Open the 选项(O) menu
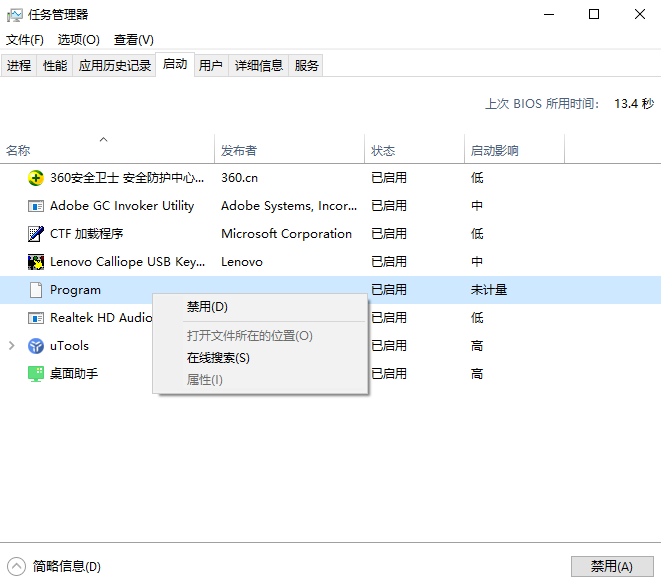The height and width of the screenshot is (587, 661). pos(78,40)
